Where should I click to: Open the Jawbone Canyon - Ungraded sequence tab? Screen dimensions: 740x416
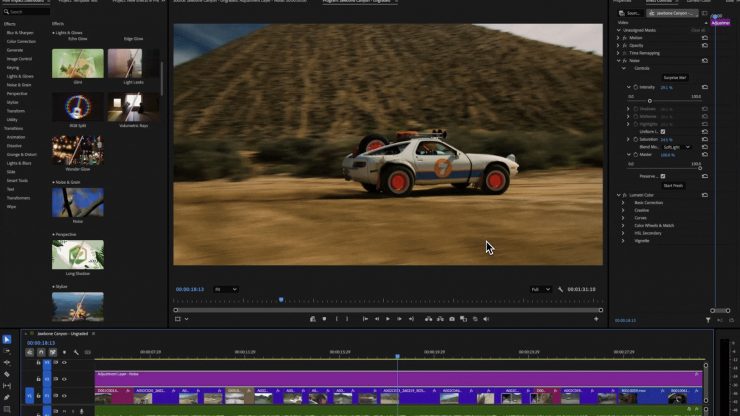pyautogui.click(x=63, y=334)
